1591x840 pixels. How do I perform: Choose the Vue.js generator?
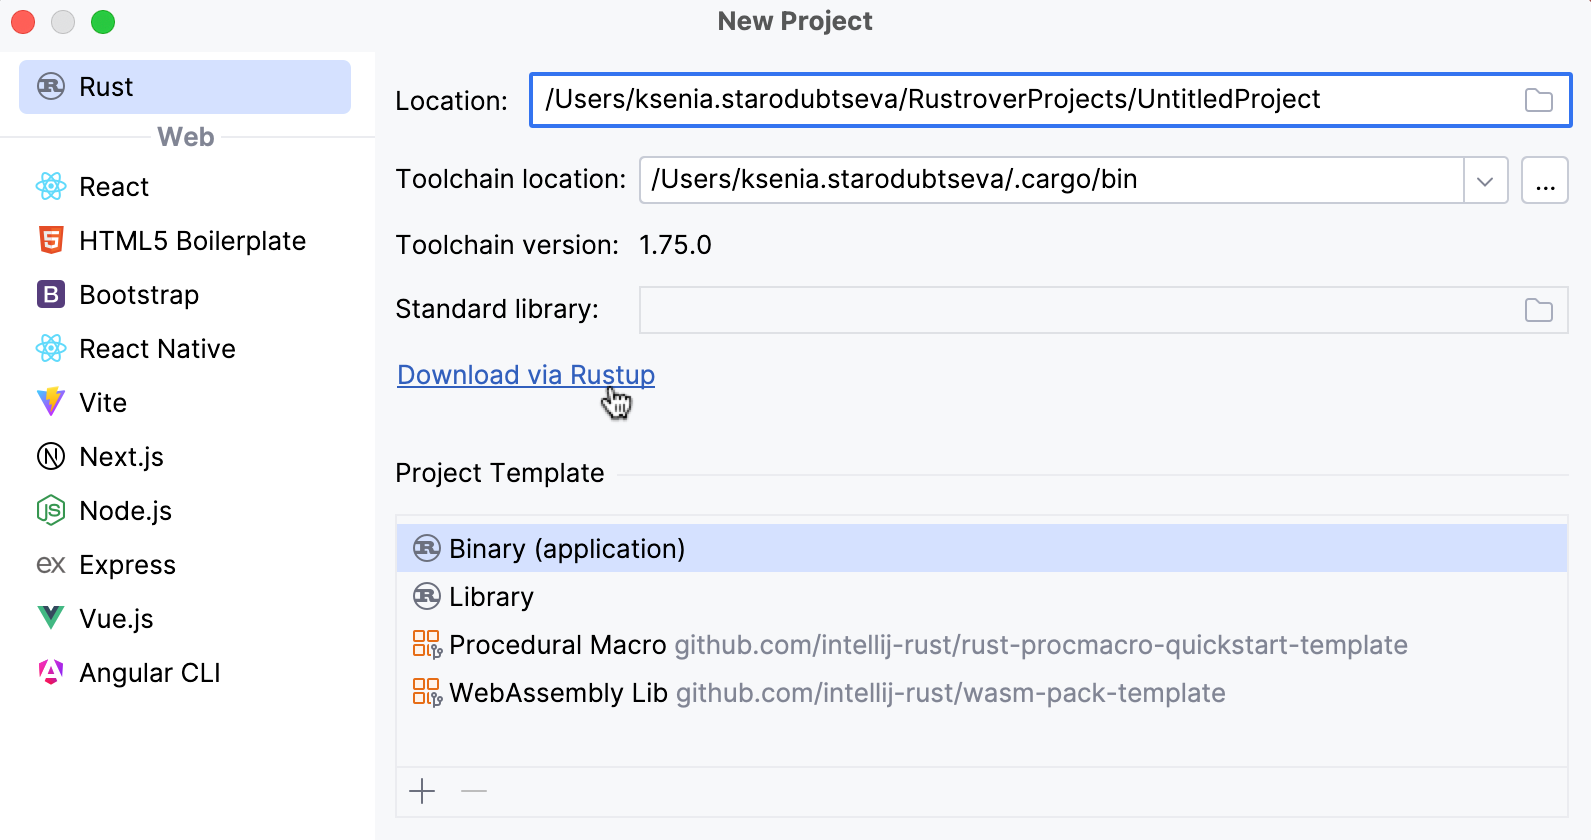pyautogui.click(x=116, y=619)
